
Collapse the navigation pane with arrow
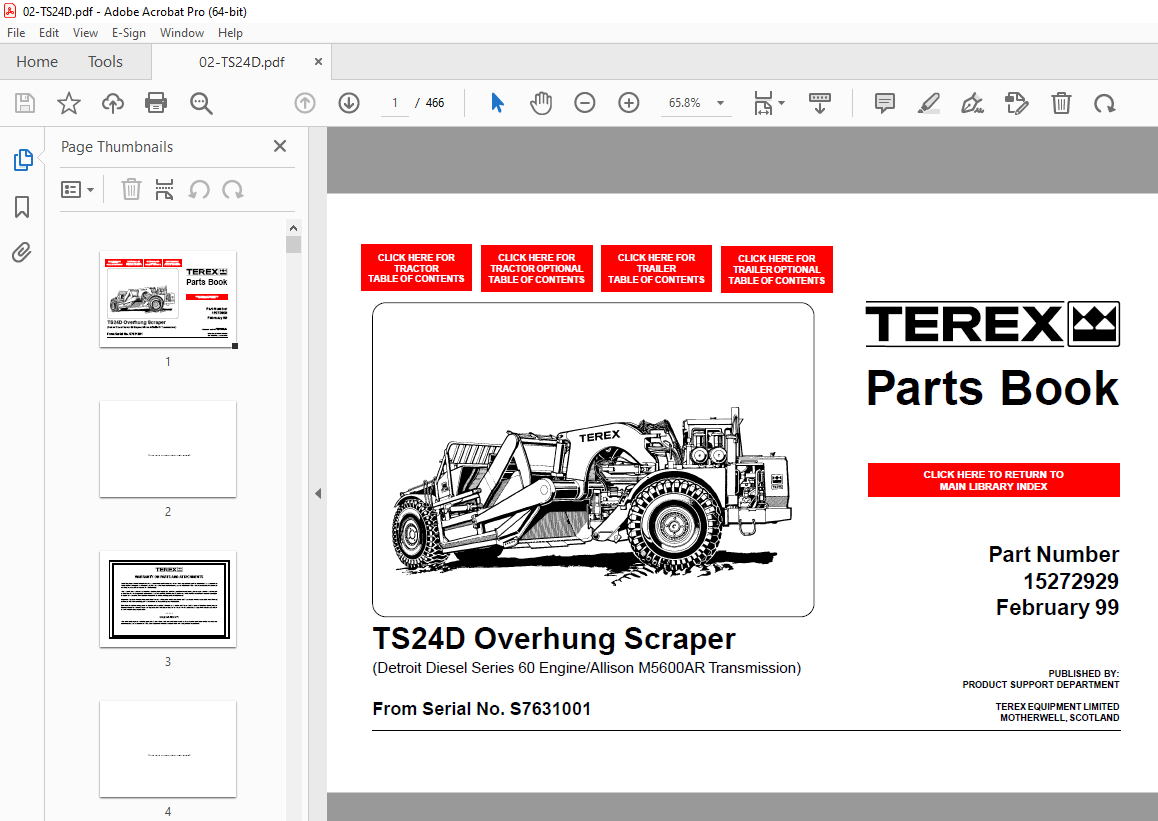click(318, 493)
